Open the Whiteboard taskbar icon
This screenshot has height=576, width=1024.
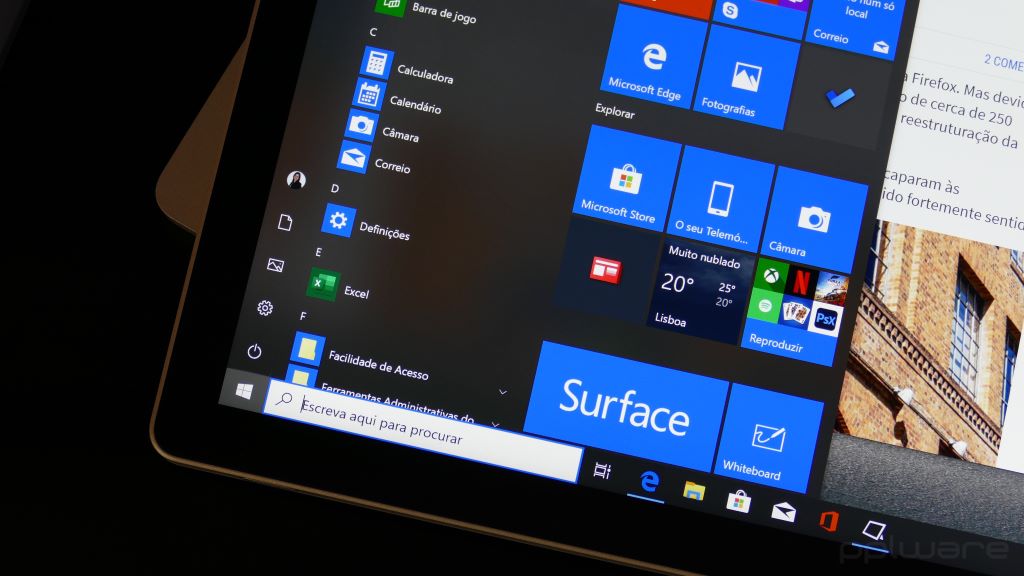874,530
